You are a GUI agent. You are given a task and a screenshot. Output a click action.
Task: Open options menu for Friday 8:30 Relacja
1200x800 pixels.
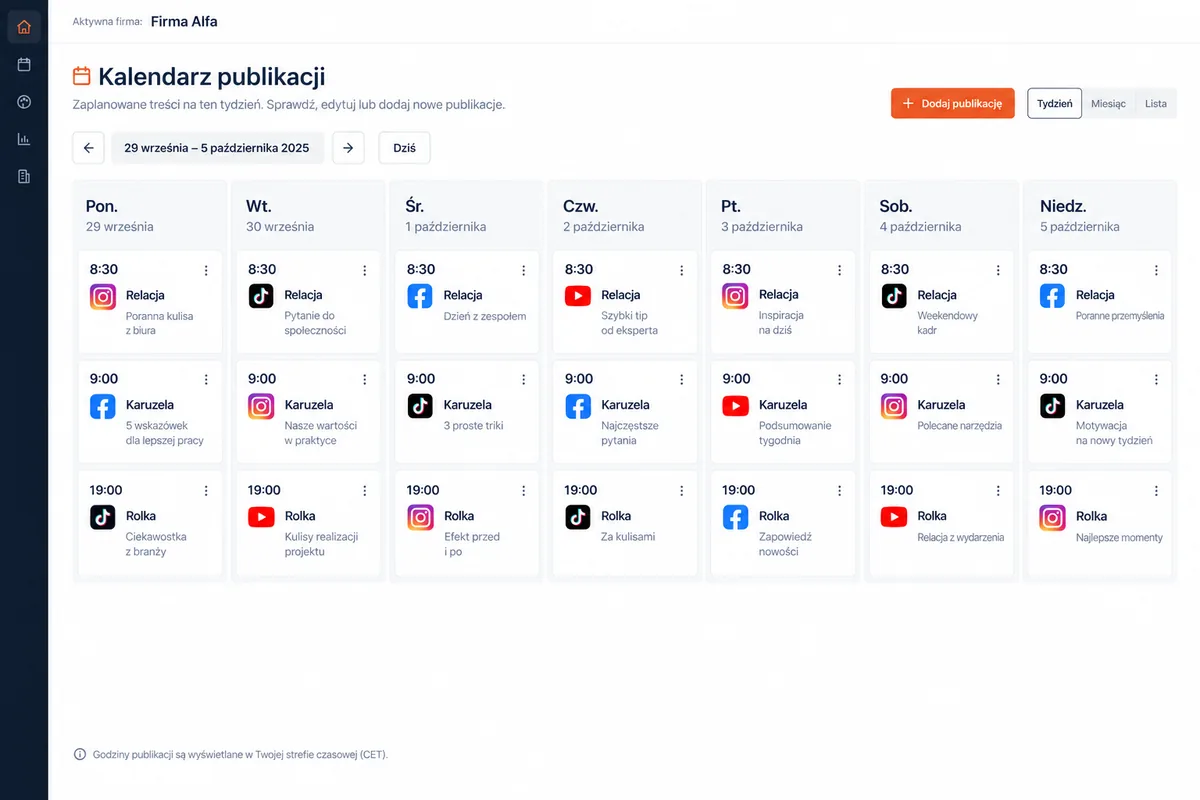tap(839, 270)
